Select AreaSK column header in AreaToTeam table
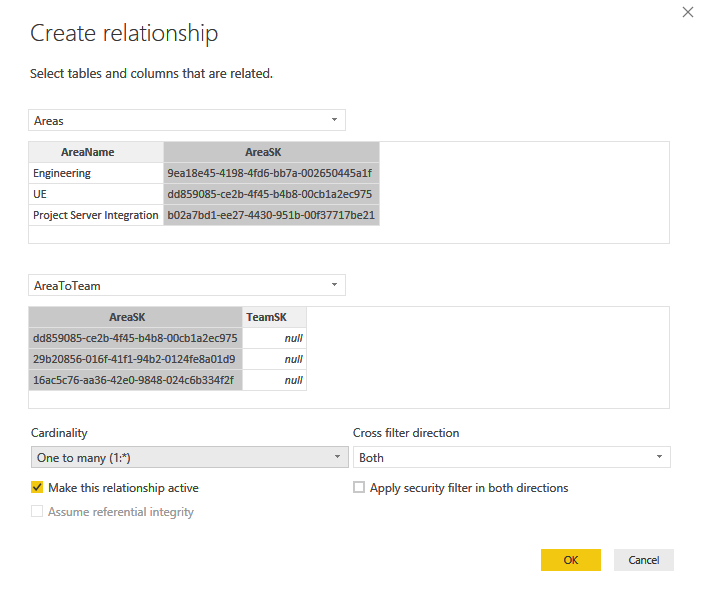 136,317
